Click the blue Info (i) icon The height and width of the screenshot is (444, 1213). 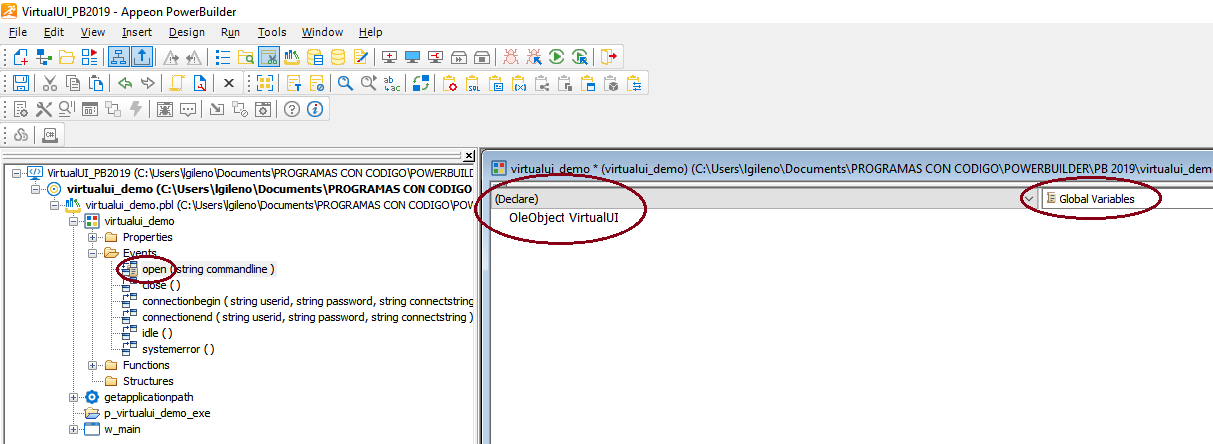click(315, 109)
